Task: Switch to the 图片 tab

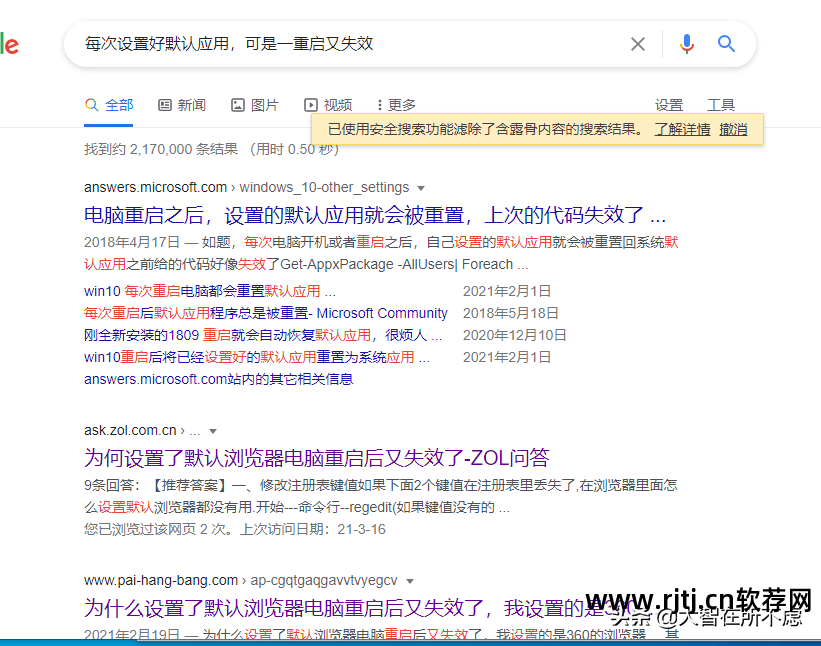Action: pyautogui.click(x=255, y=105)
